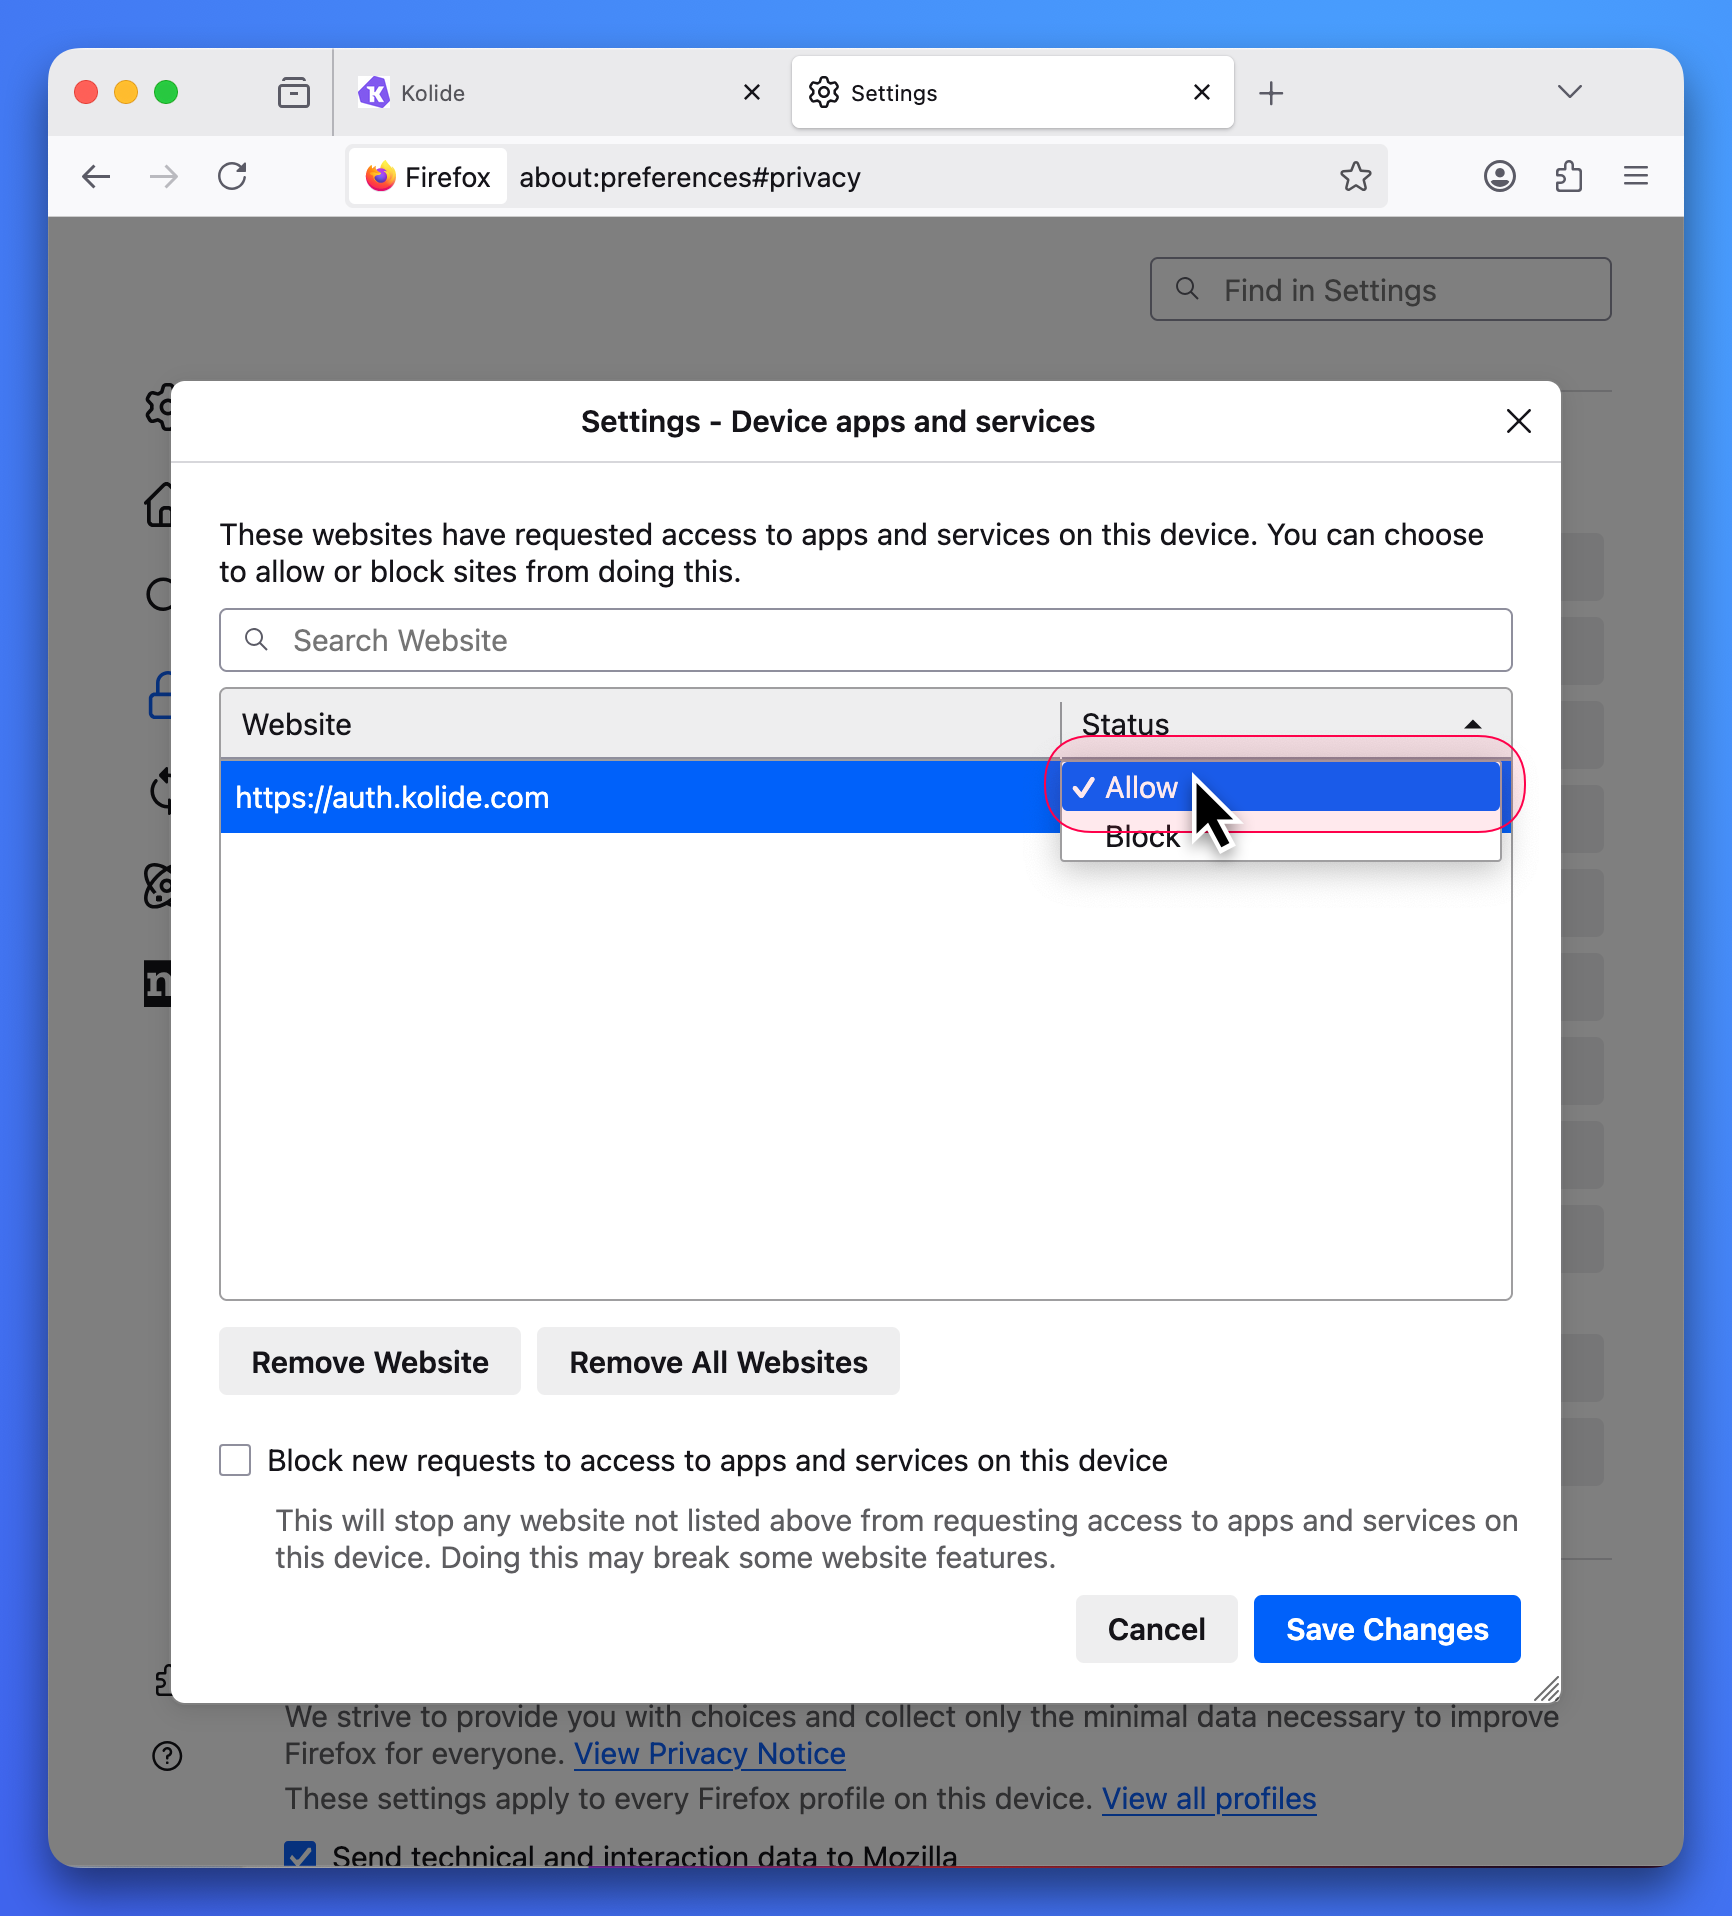
Task: Open the Firefox account profile icon
Action: tap(1499, 177)
